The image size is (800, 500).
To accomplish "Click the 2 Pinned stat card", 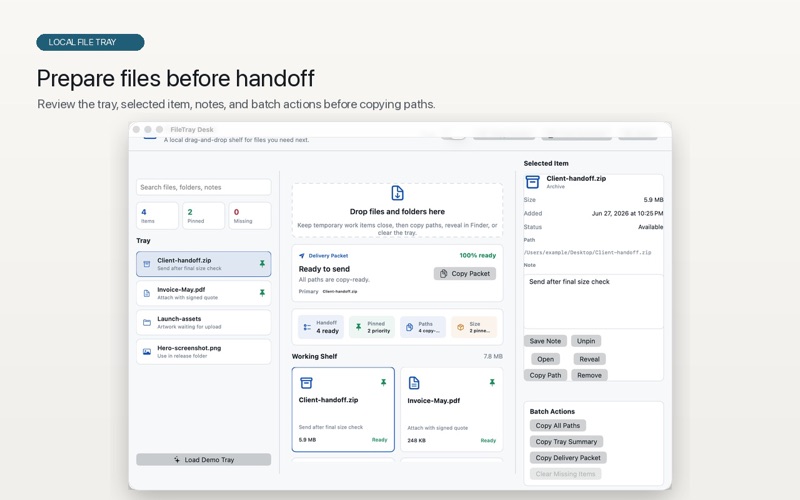I will click(x=204, y=216).
